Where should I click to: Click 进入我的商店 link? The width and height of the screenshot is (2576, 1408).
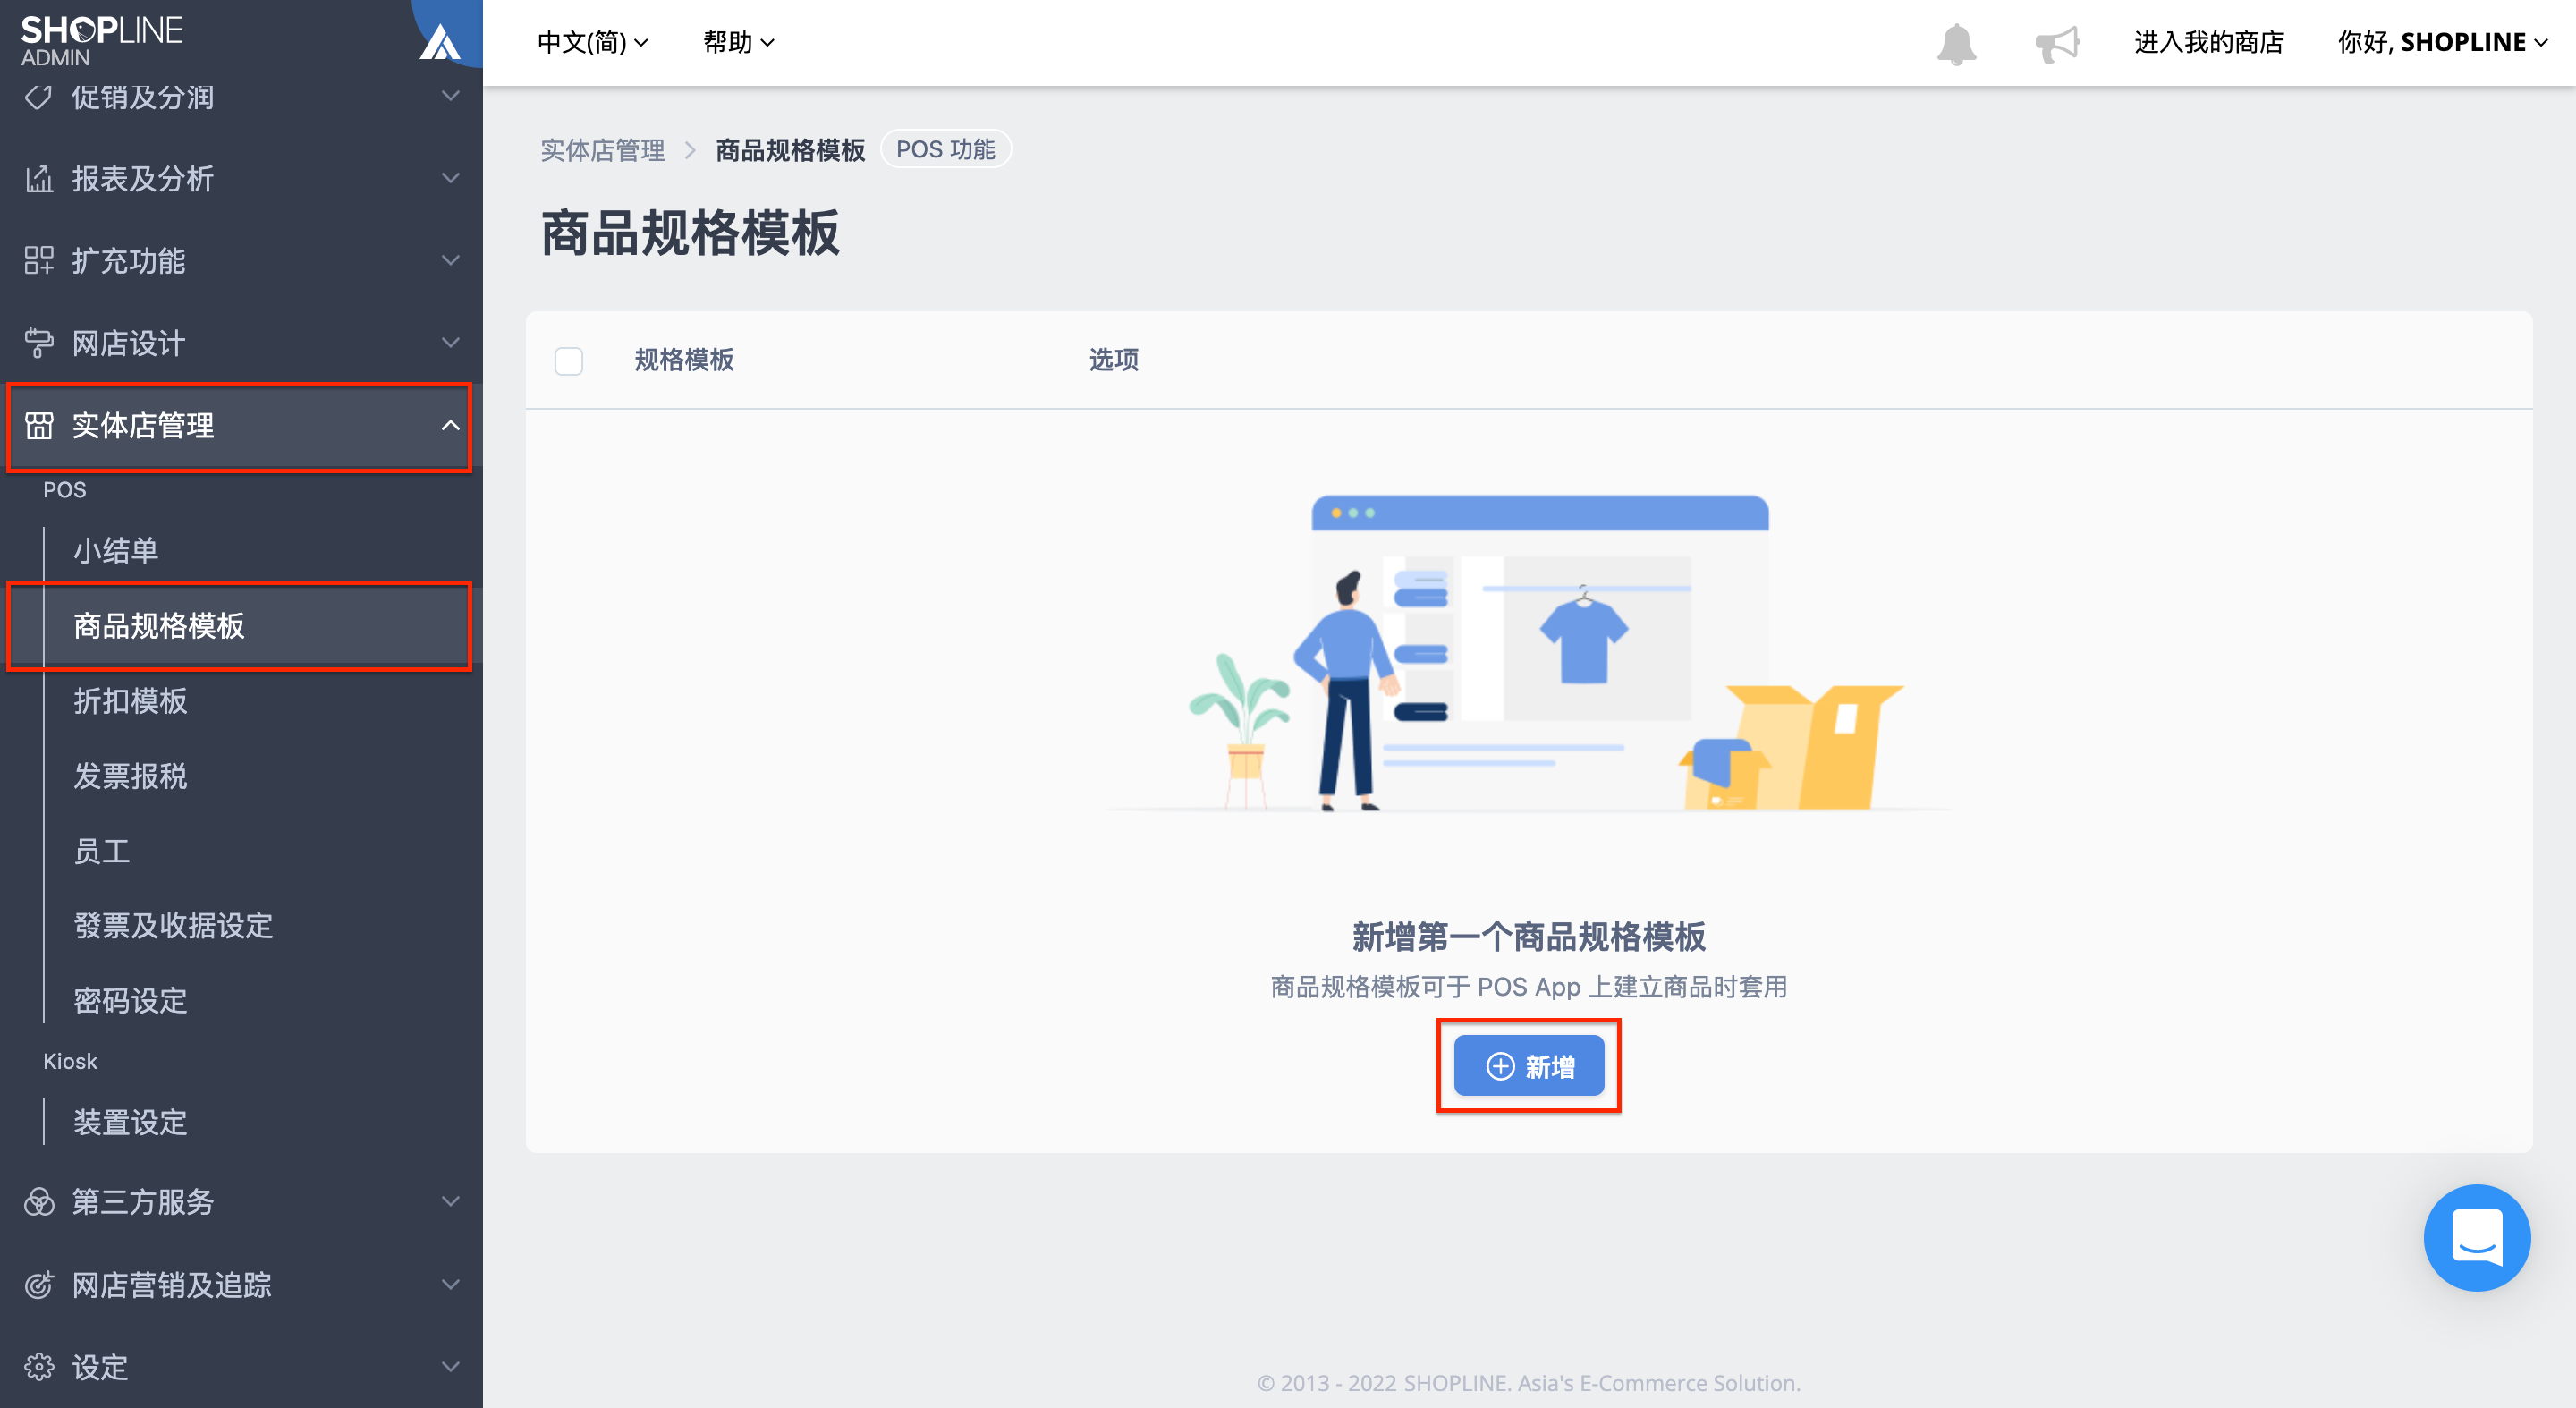[x=2208, y=42]
